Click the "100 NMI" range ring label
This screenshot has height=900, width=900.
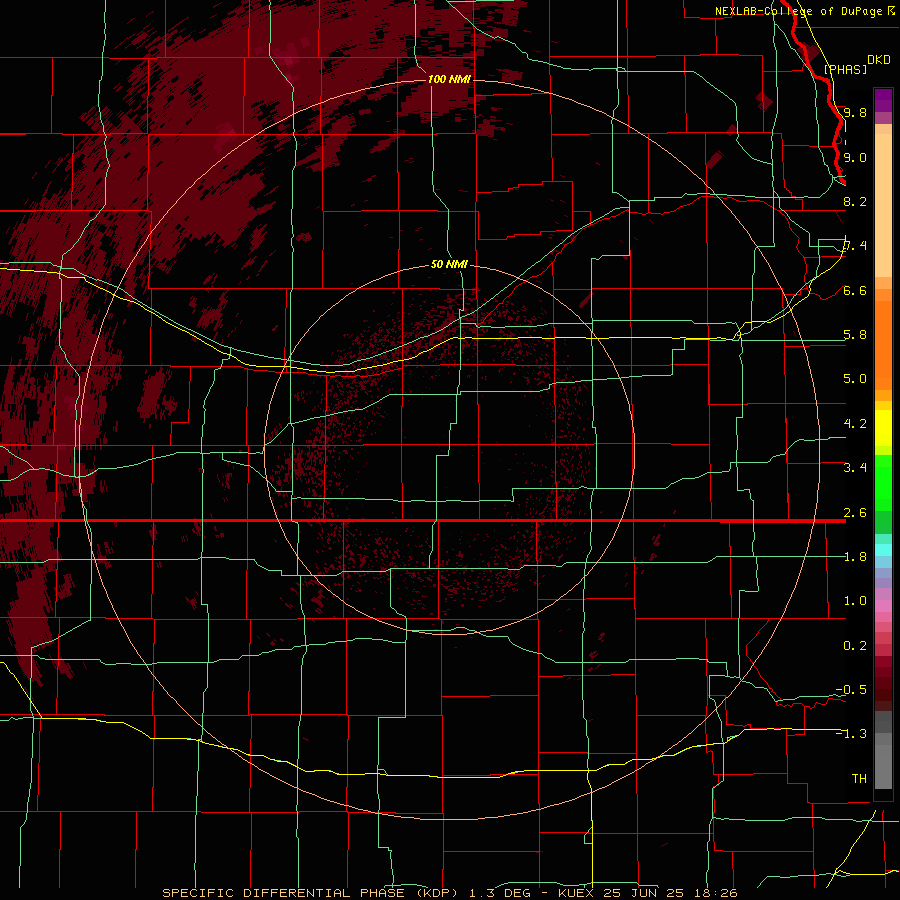point(449,79)
